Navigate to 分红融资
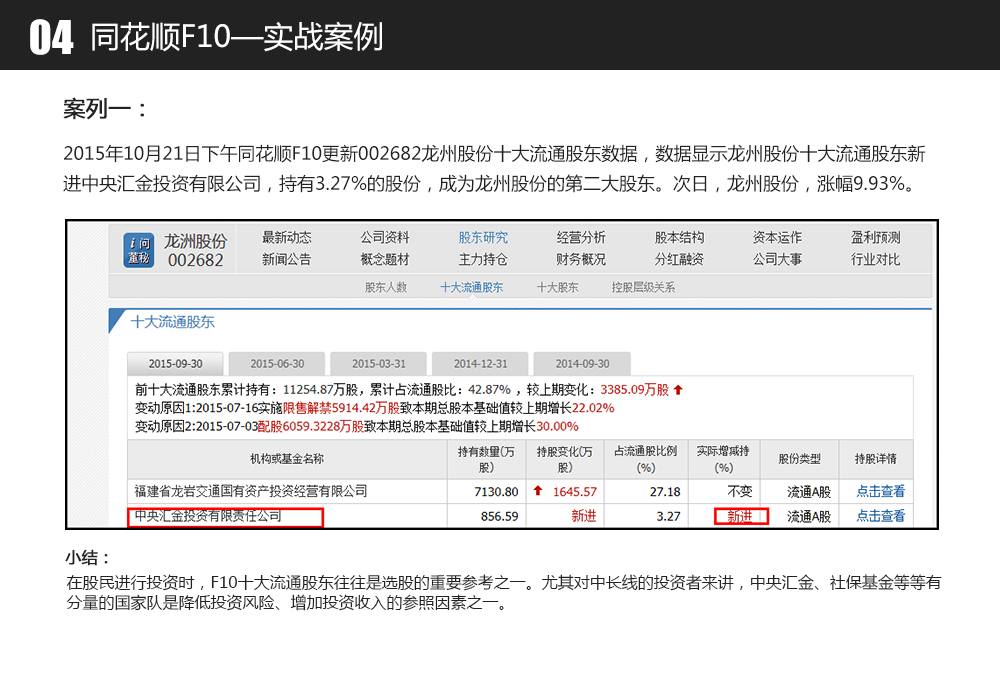 pos(679,260)
